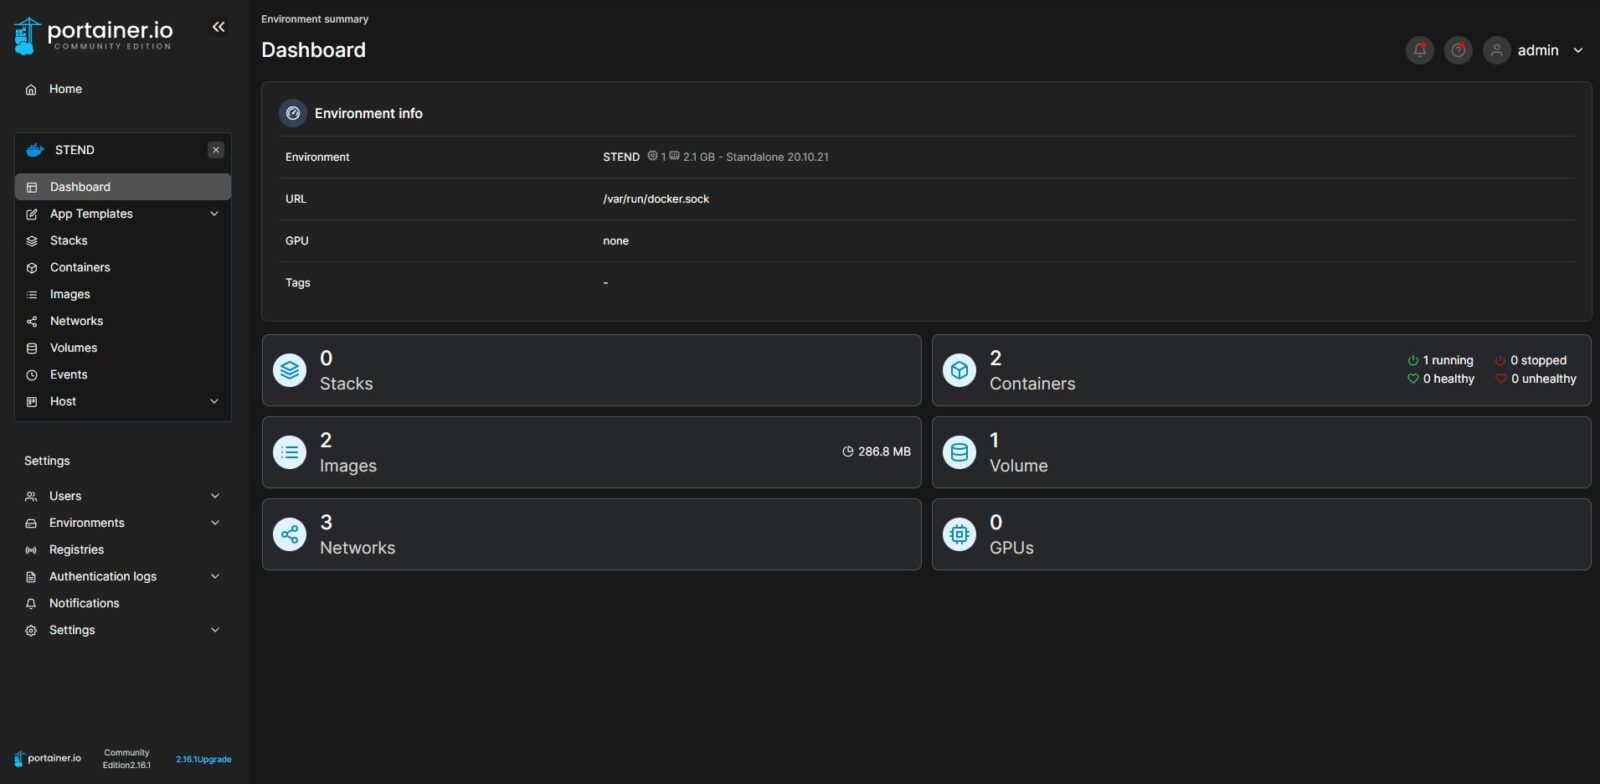Click the '1 running' containers status
Image resolution: width=1600 pixels, height=784 pixels.
pos(1440,361)
